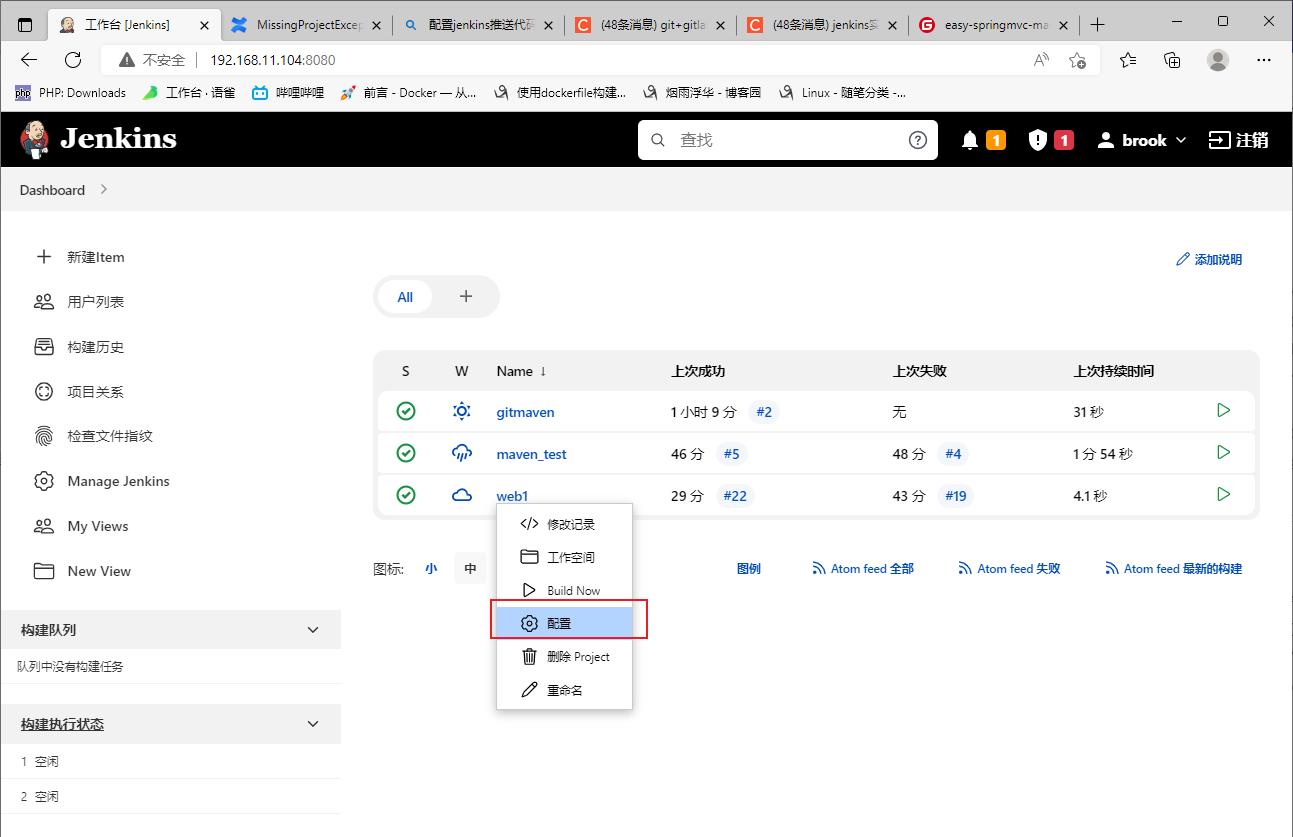The width and height of the screenshot is (1293, 837).
Task: Click the browser address bar URL
Action: tap(272, 60)
